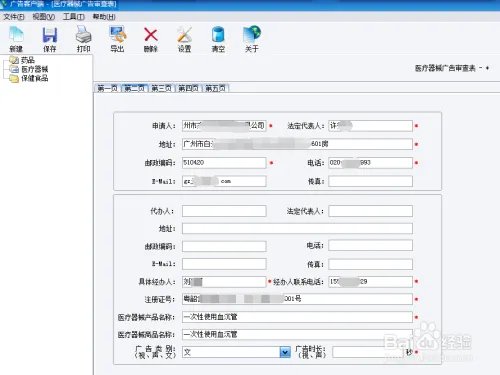This screenshot has width=500, height=375.
Task: Click the agent's empty 法定代表人 field
Action: [x=370, y=211]
